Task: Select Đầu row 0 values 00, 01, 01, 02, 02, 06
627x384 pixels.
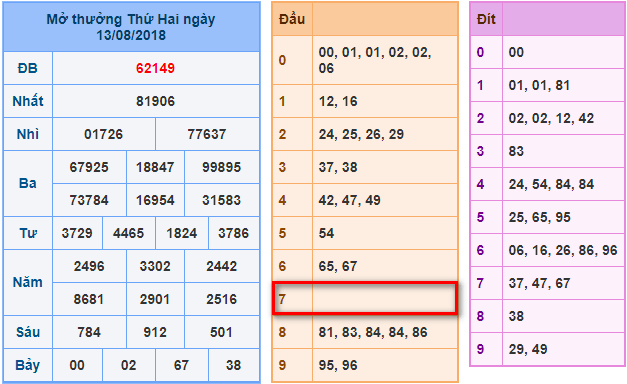Action: 375,60
